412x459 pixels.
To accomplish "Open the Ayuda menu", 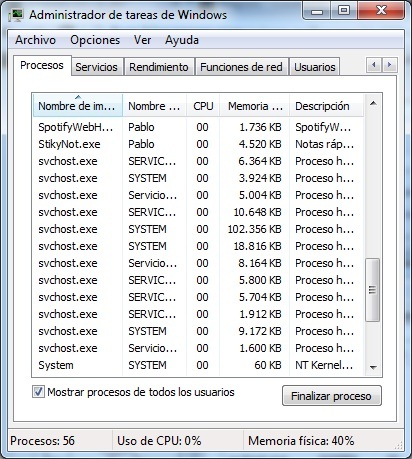I will click(x=182, y=40).
